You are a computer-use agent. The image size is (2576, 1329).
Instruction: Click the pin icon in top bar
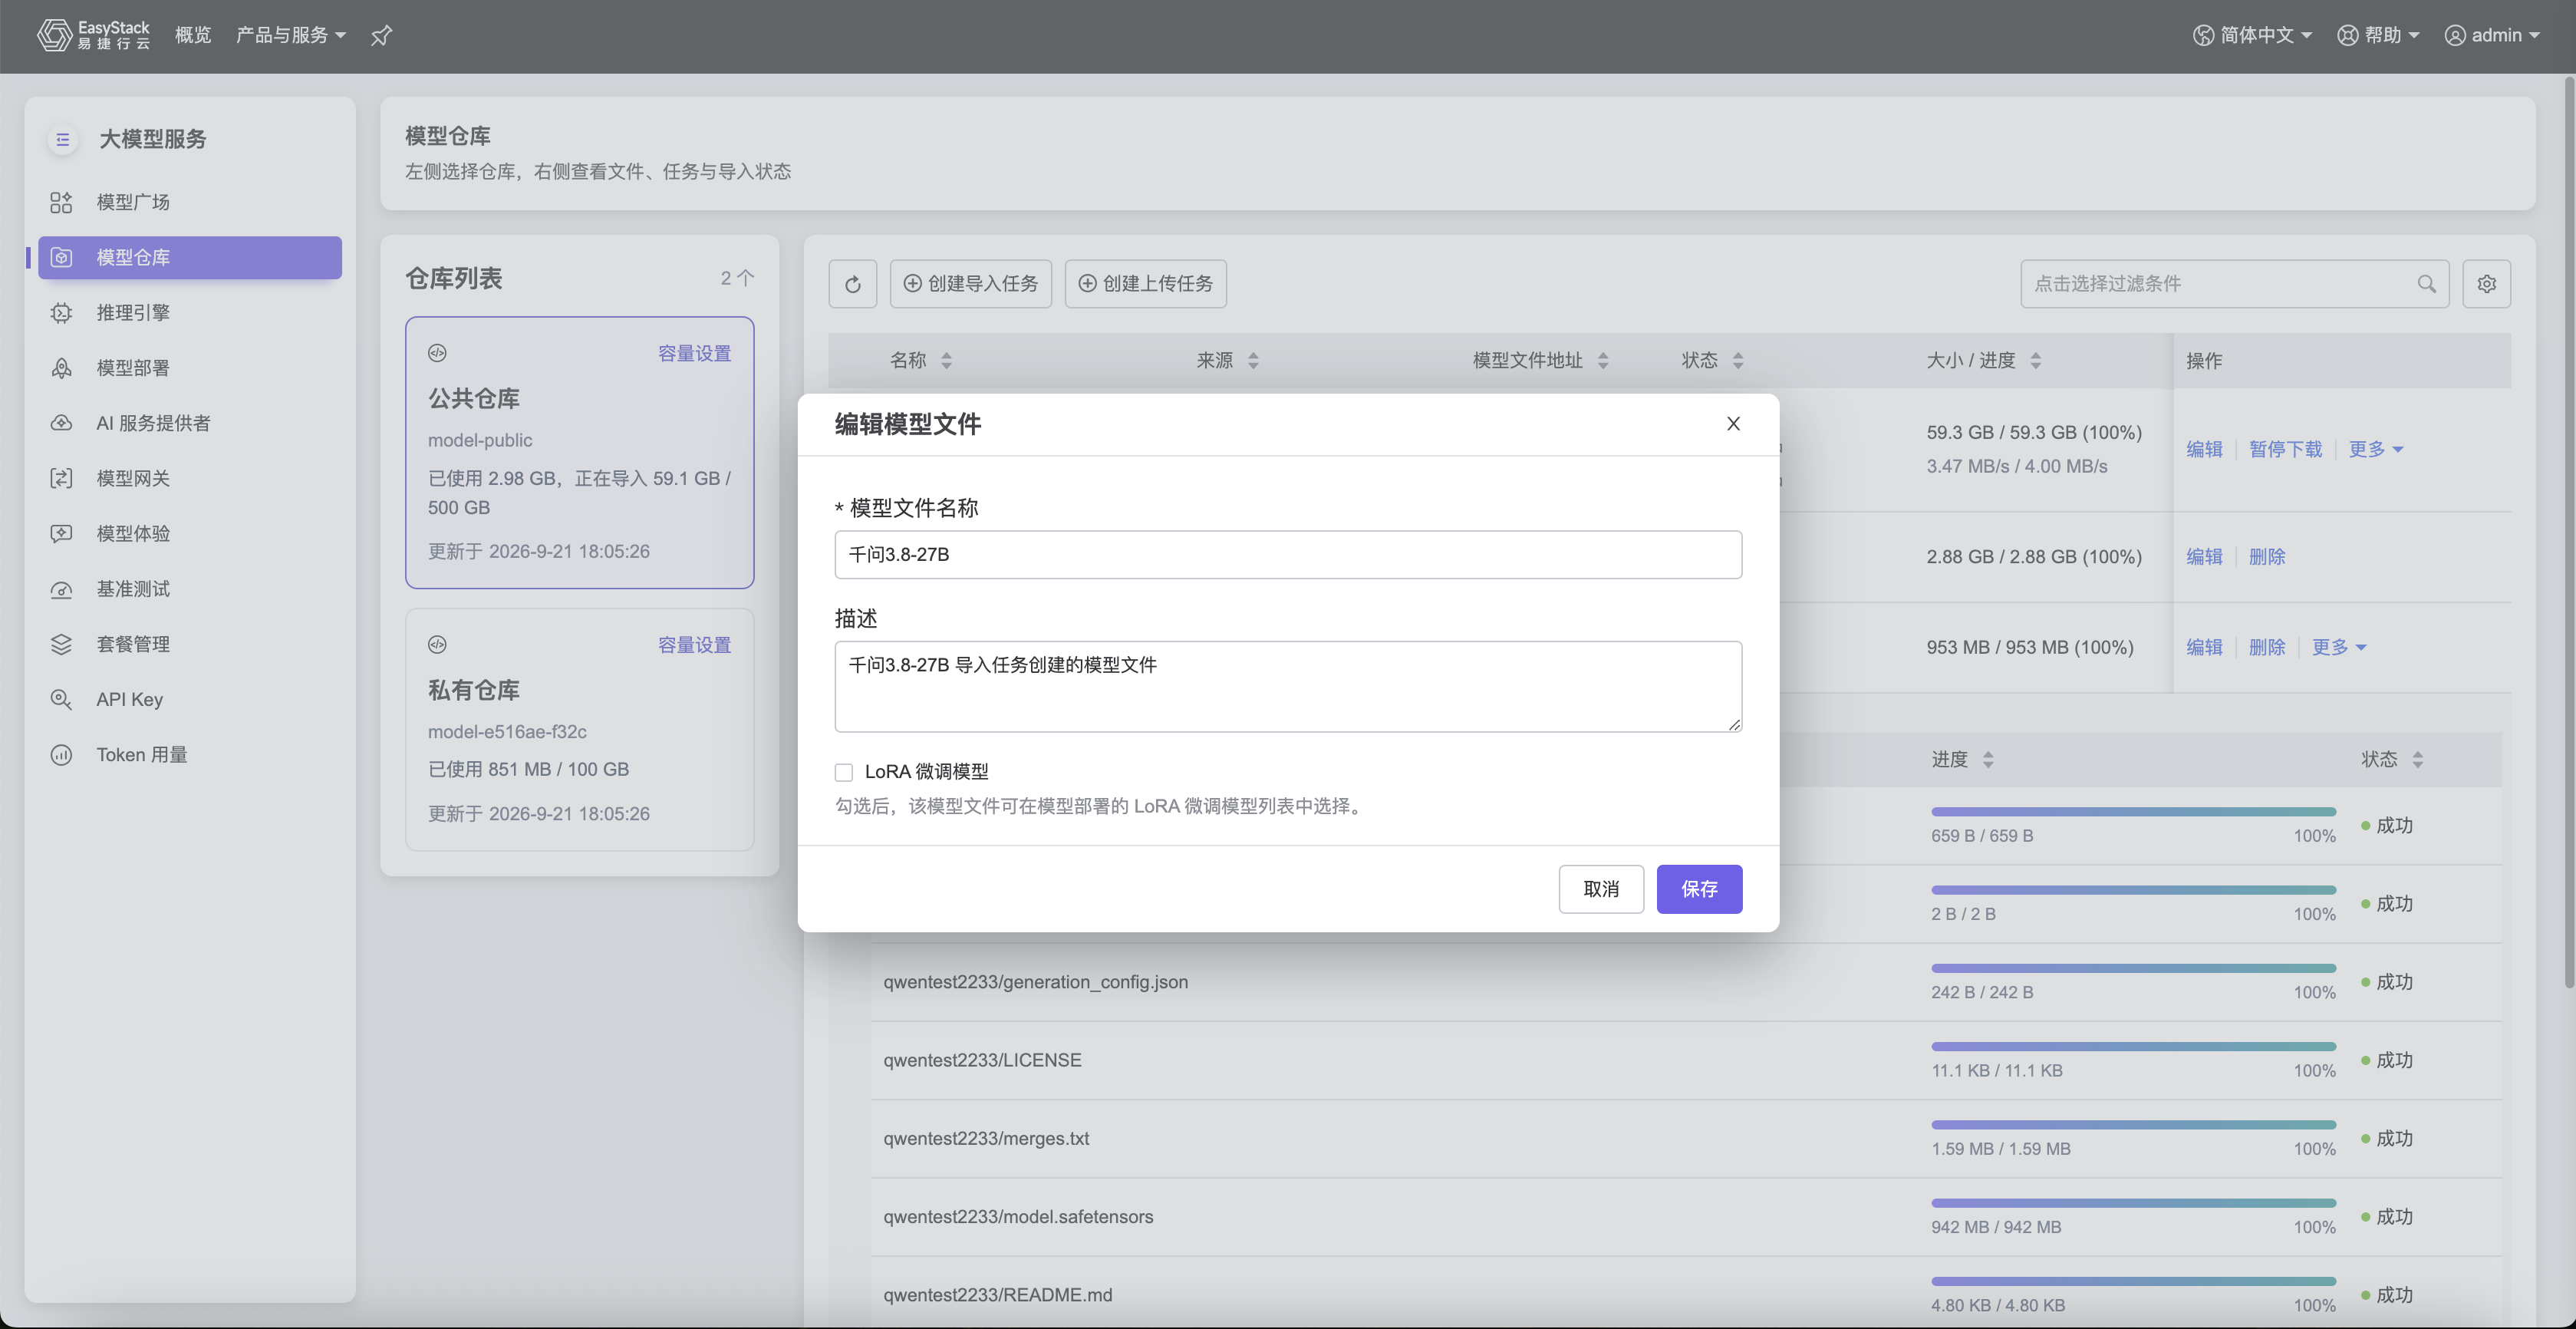tap(381, 36)
